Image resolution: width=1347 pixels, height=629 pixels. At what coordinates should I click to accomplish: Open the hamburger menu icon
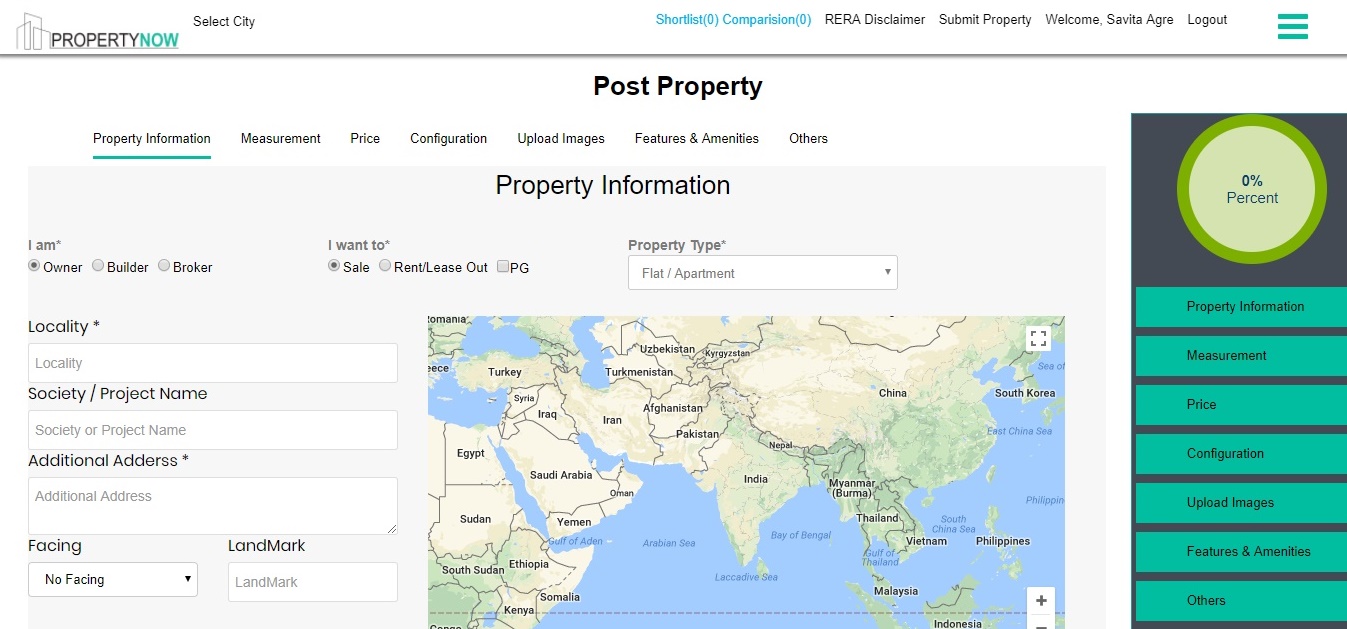point(1292,26)
